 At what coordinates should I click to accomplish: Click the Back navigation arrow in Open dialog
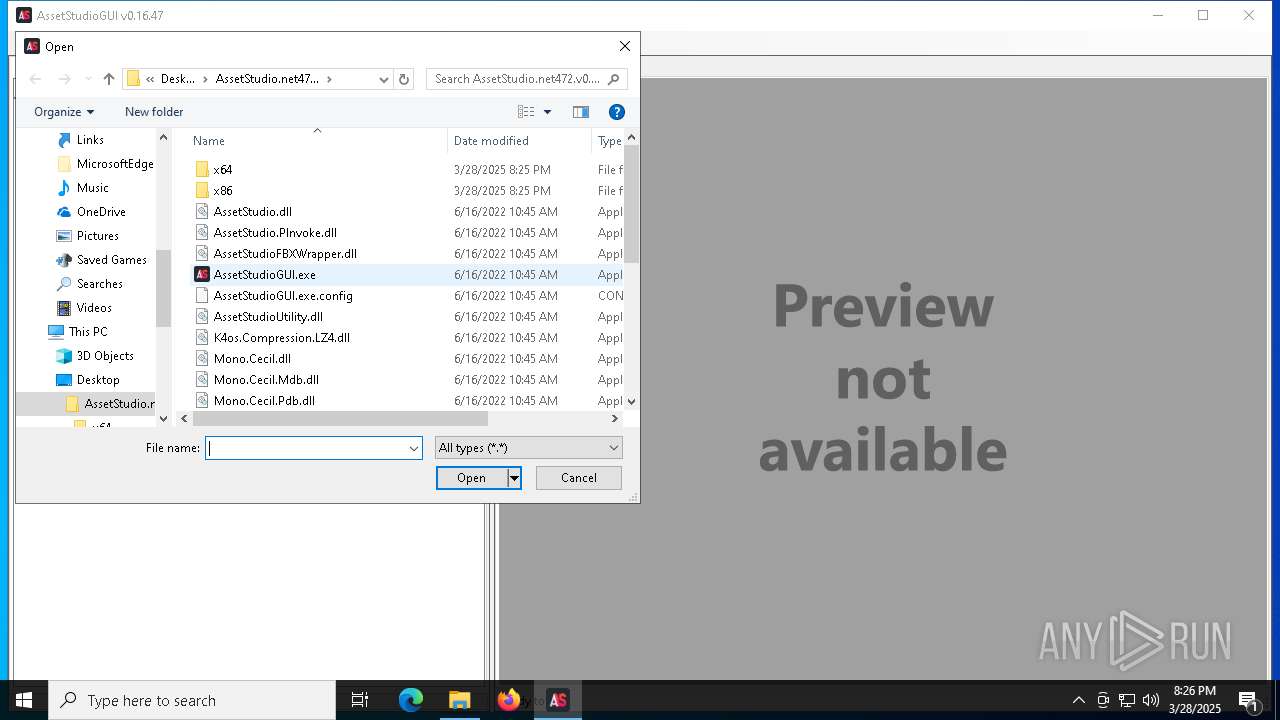(x=36, y=79)
